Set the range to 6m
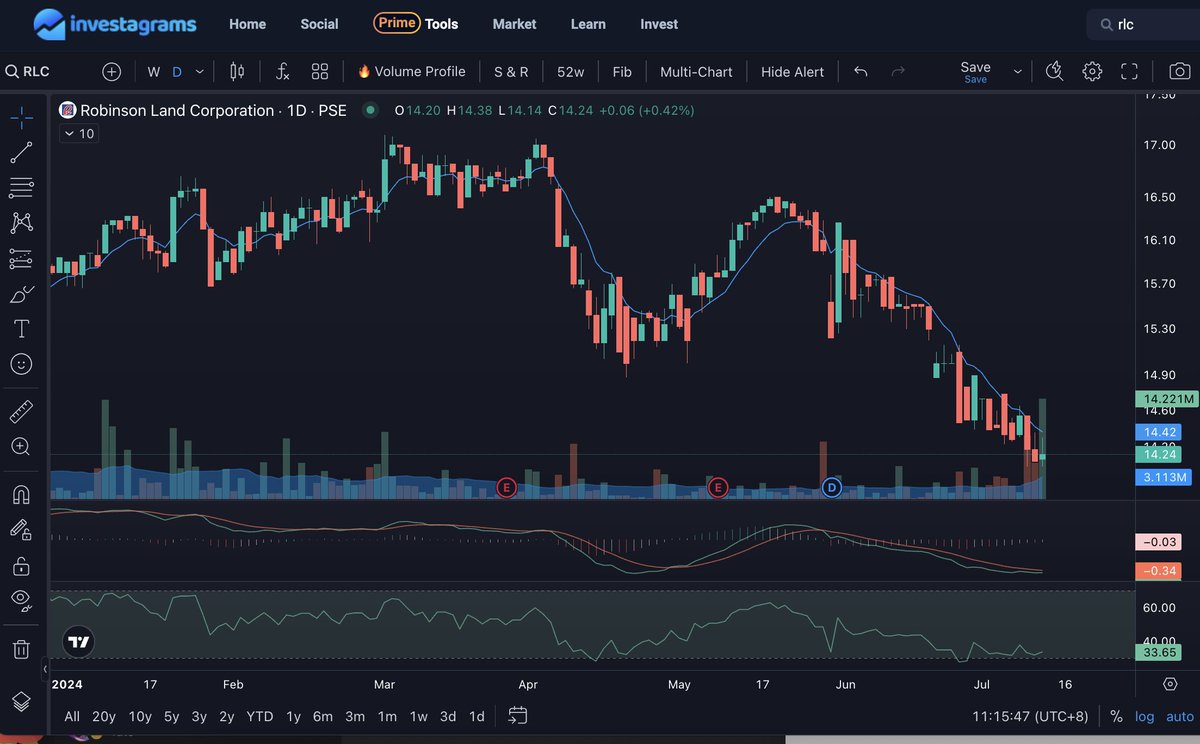Screen dimensions: 1200x744 pos(322,716)
